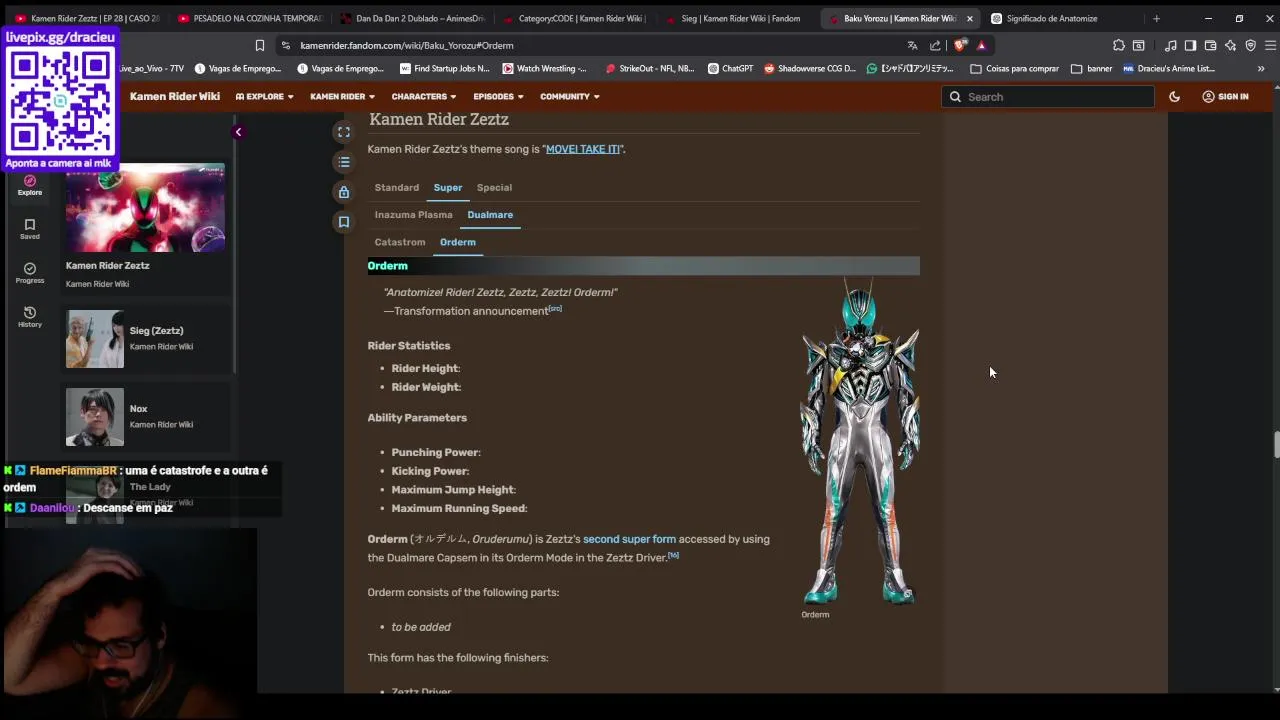
Task: Open the Brave sidebar panel icon in toolbar
Action: point(1190,46)
